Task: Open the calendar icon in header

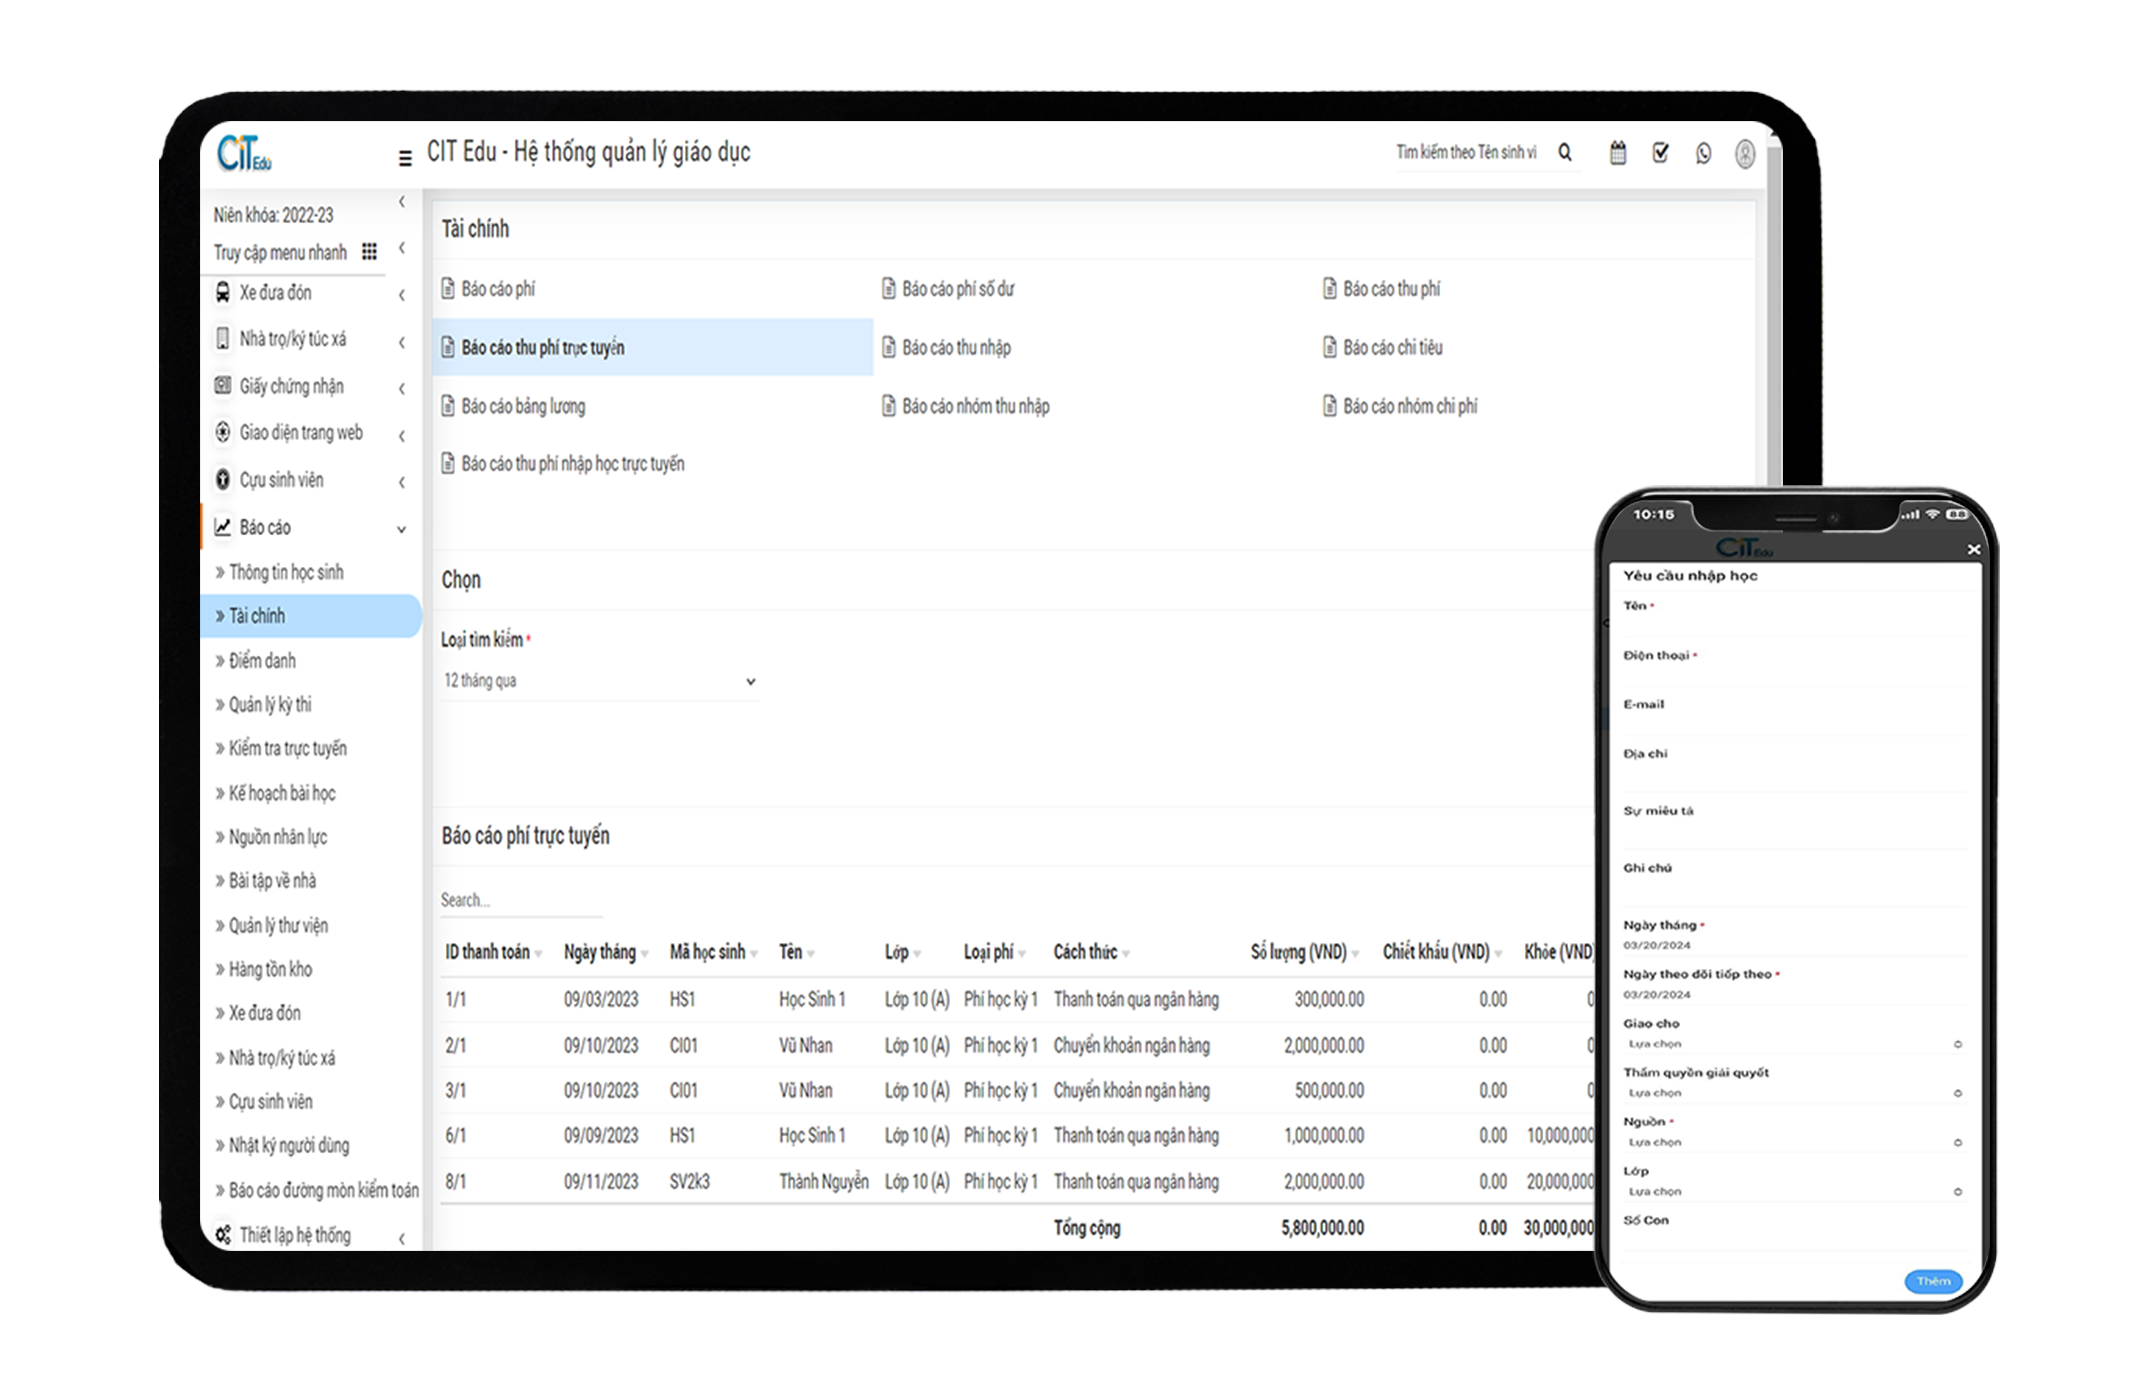Action: click(x=1617, y=153)
